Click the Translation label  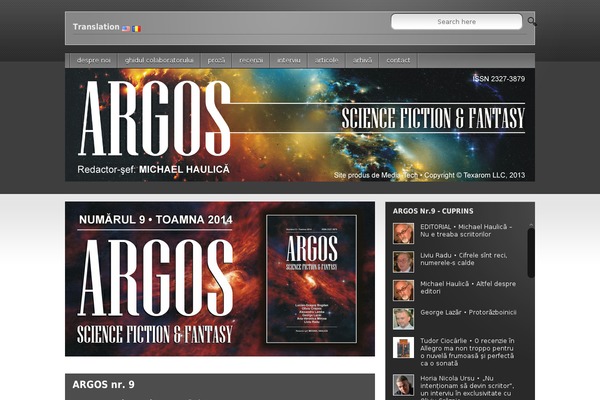96,27
